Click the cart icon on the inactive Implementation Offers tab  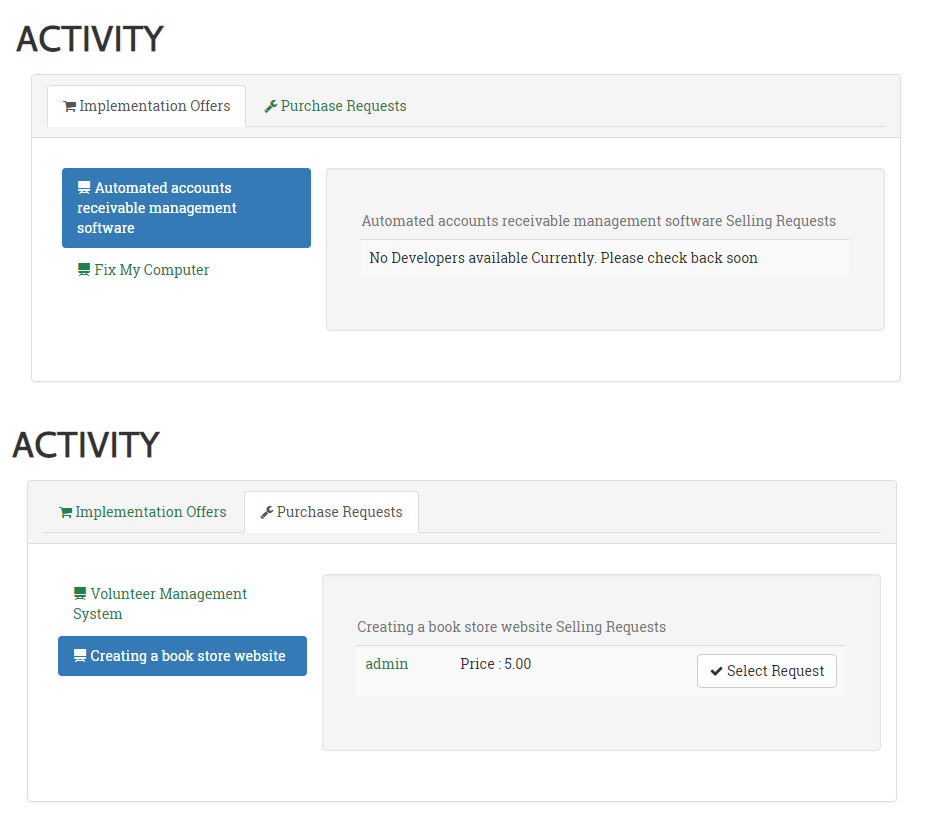click(x=65, y=512)
